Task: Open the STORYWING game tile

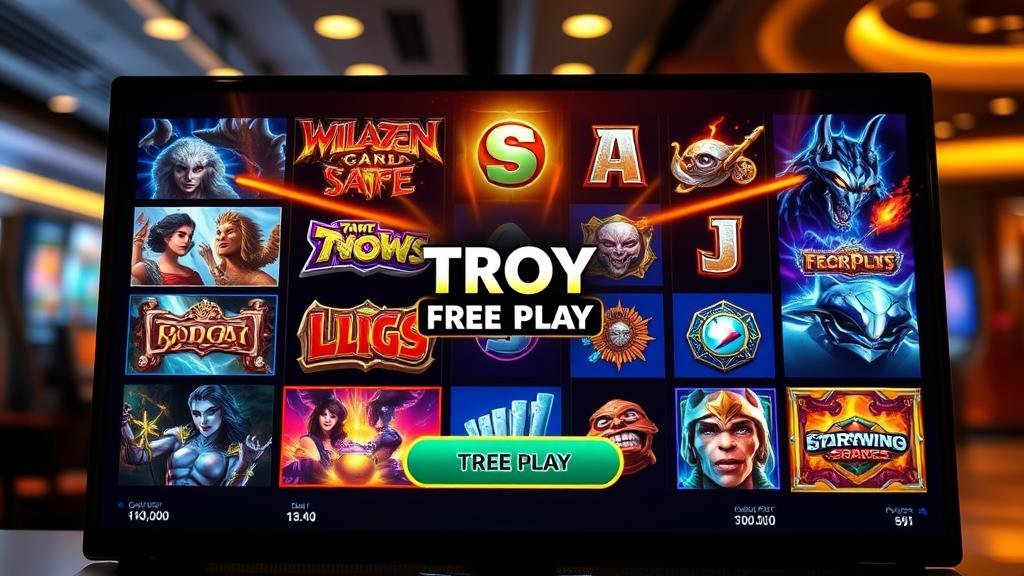Action: [856, 439]
